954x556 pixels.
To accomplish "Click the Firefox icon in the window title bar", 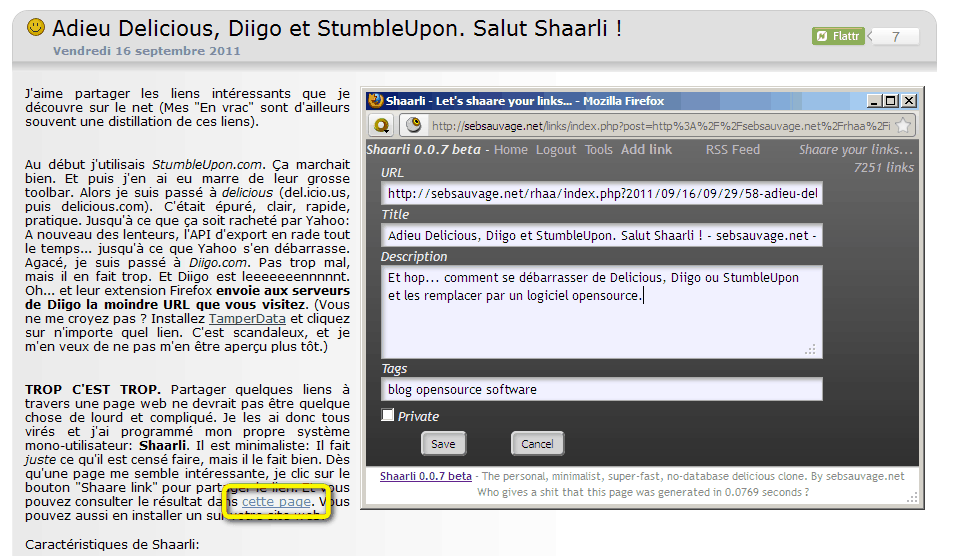I will (x=375, y=100).
